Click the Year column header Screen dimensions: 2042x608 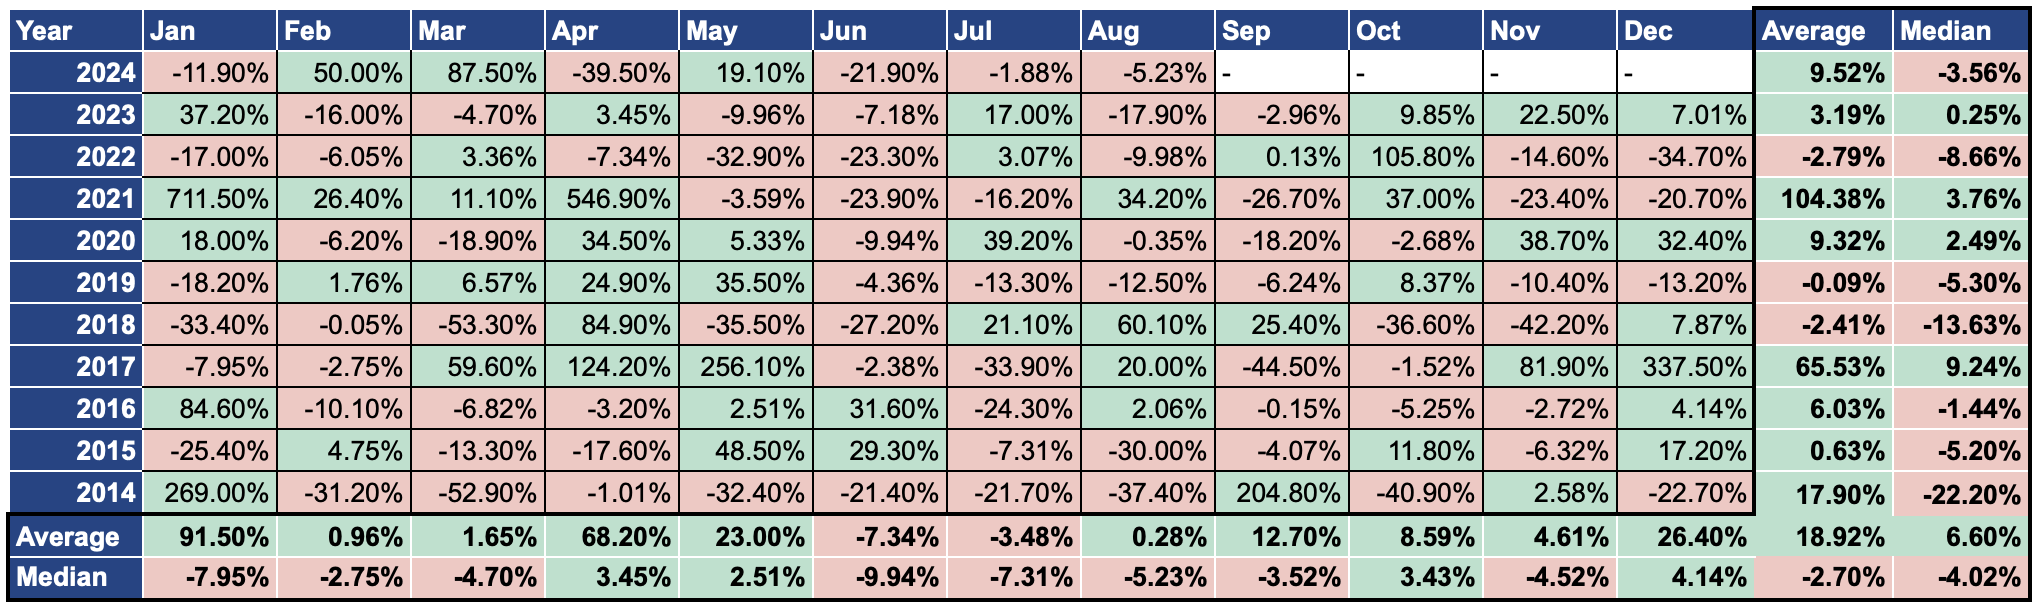(x=74, y=31)
